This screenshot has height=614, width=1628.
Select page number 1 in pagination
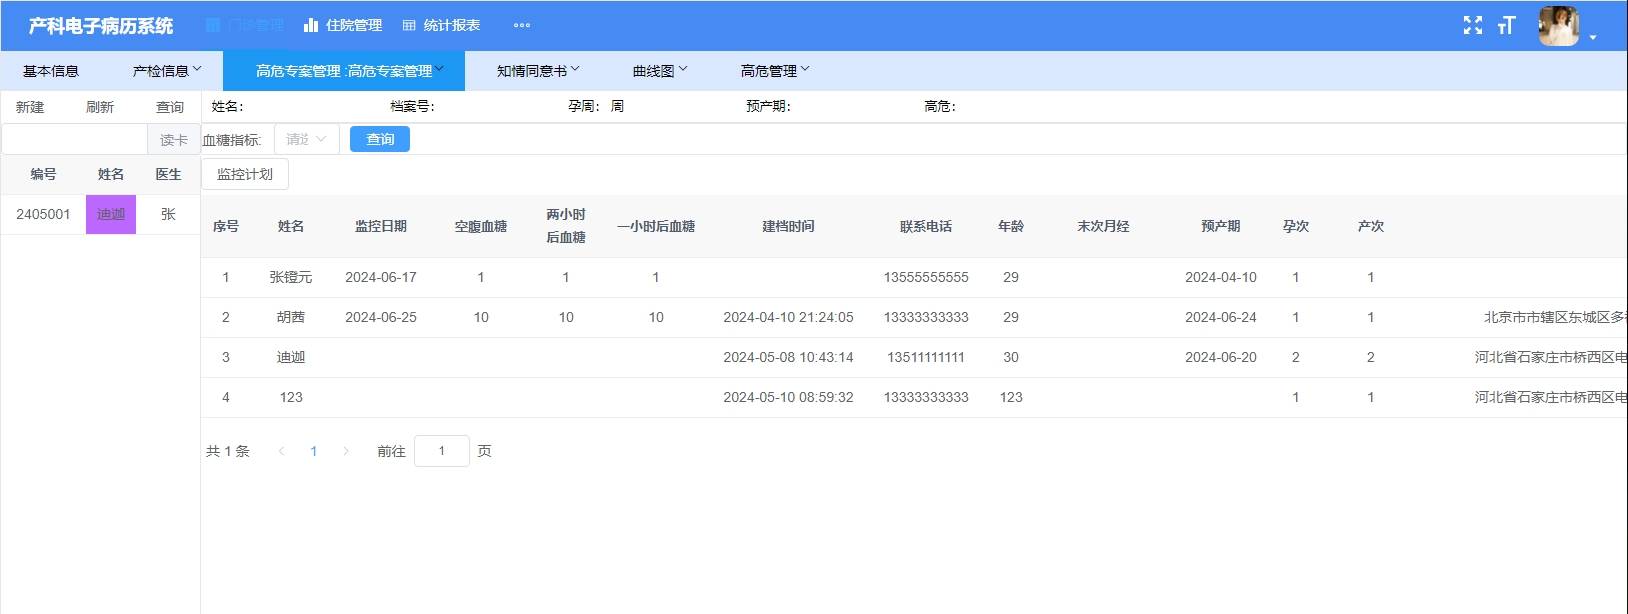pyautogui.click(x=314, y=451)
